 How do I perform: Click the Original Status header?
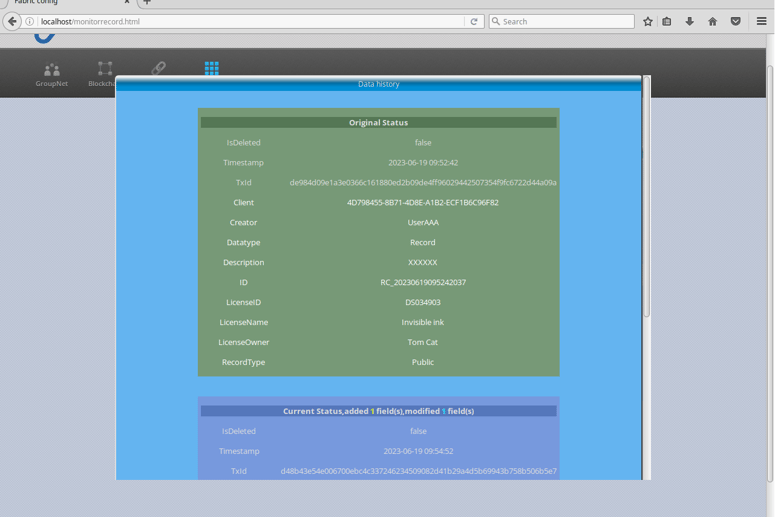[379, 123]
